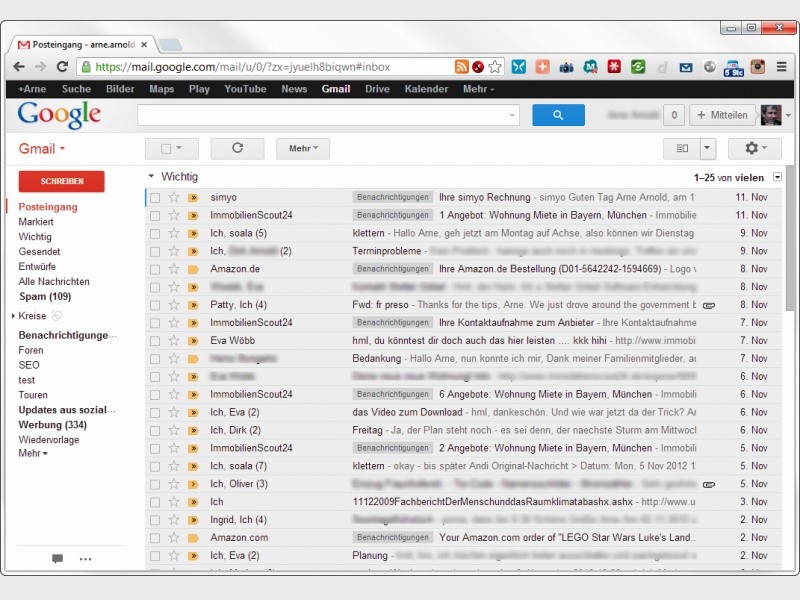
Task: Star the Eva Wöbb email
Action: (x=174, y=340)
